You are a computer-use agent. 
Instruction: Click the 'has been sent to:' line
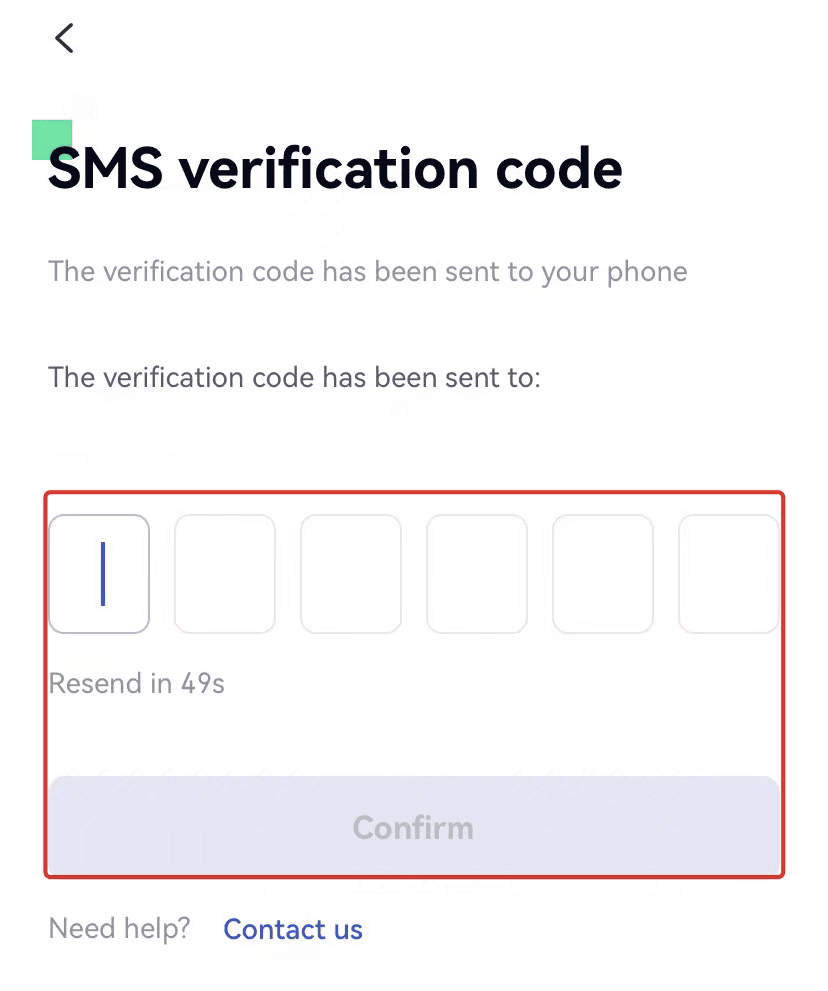[x=294, y=378]
